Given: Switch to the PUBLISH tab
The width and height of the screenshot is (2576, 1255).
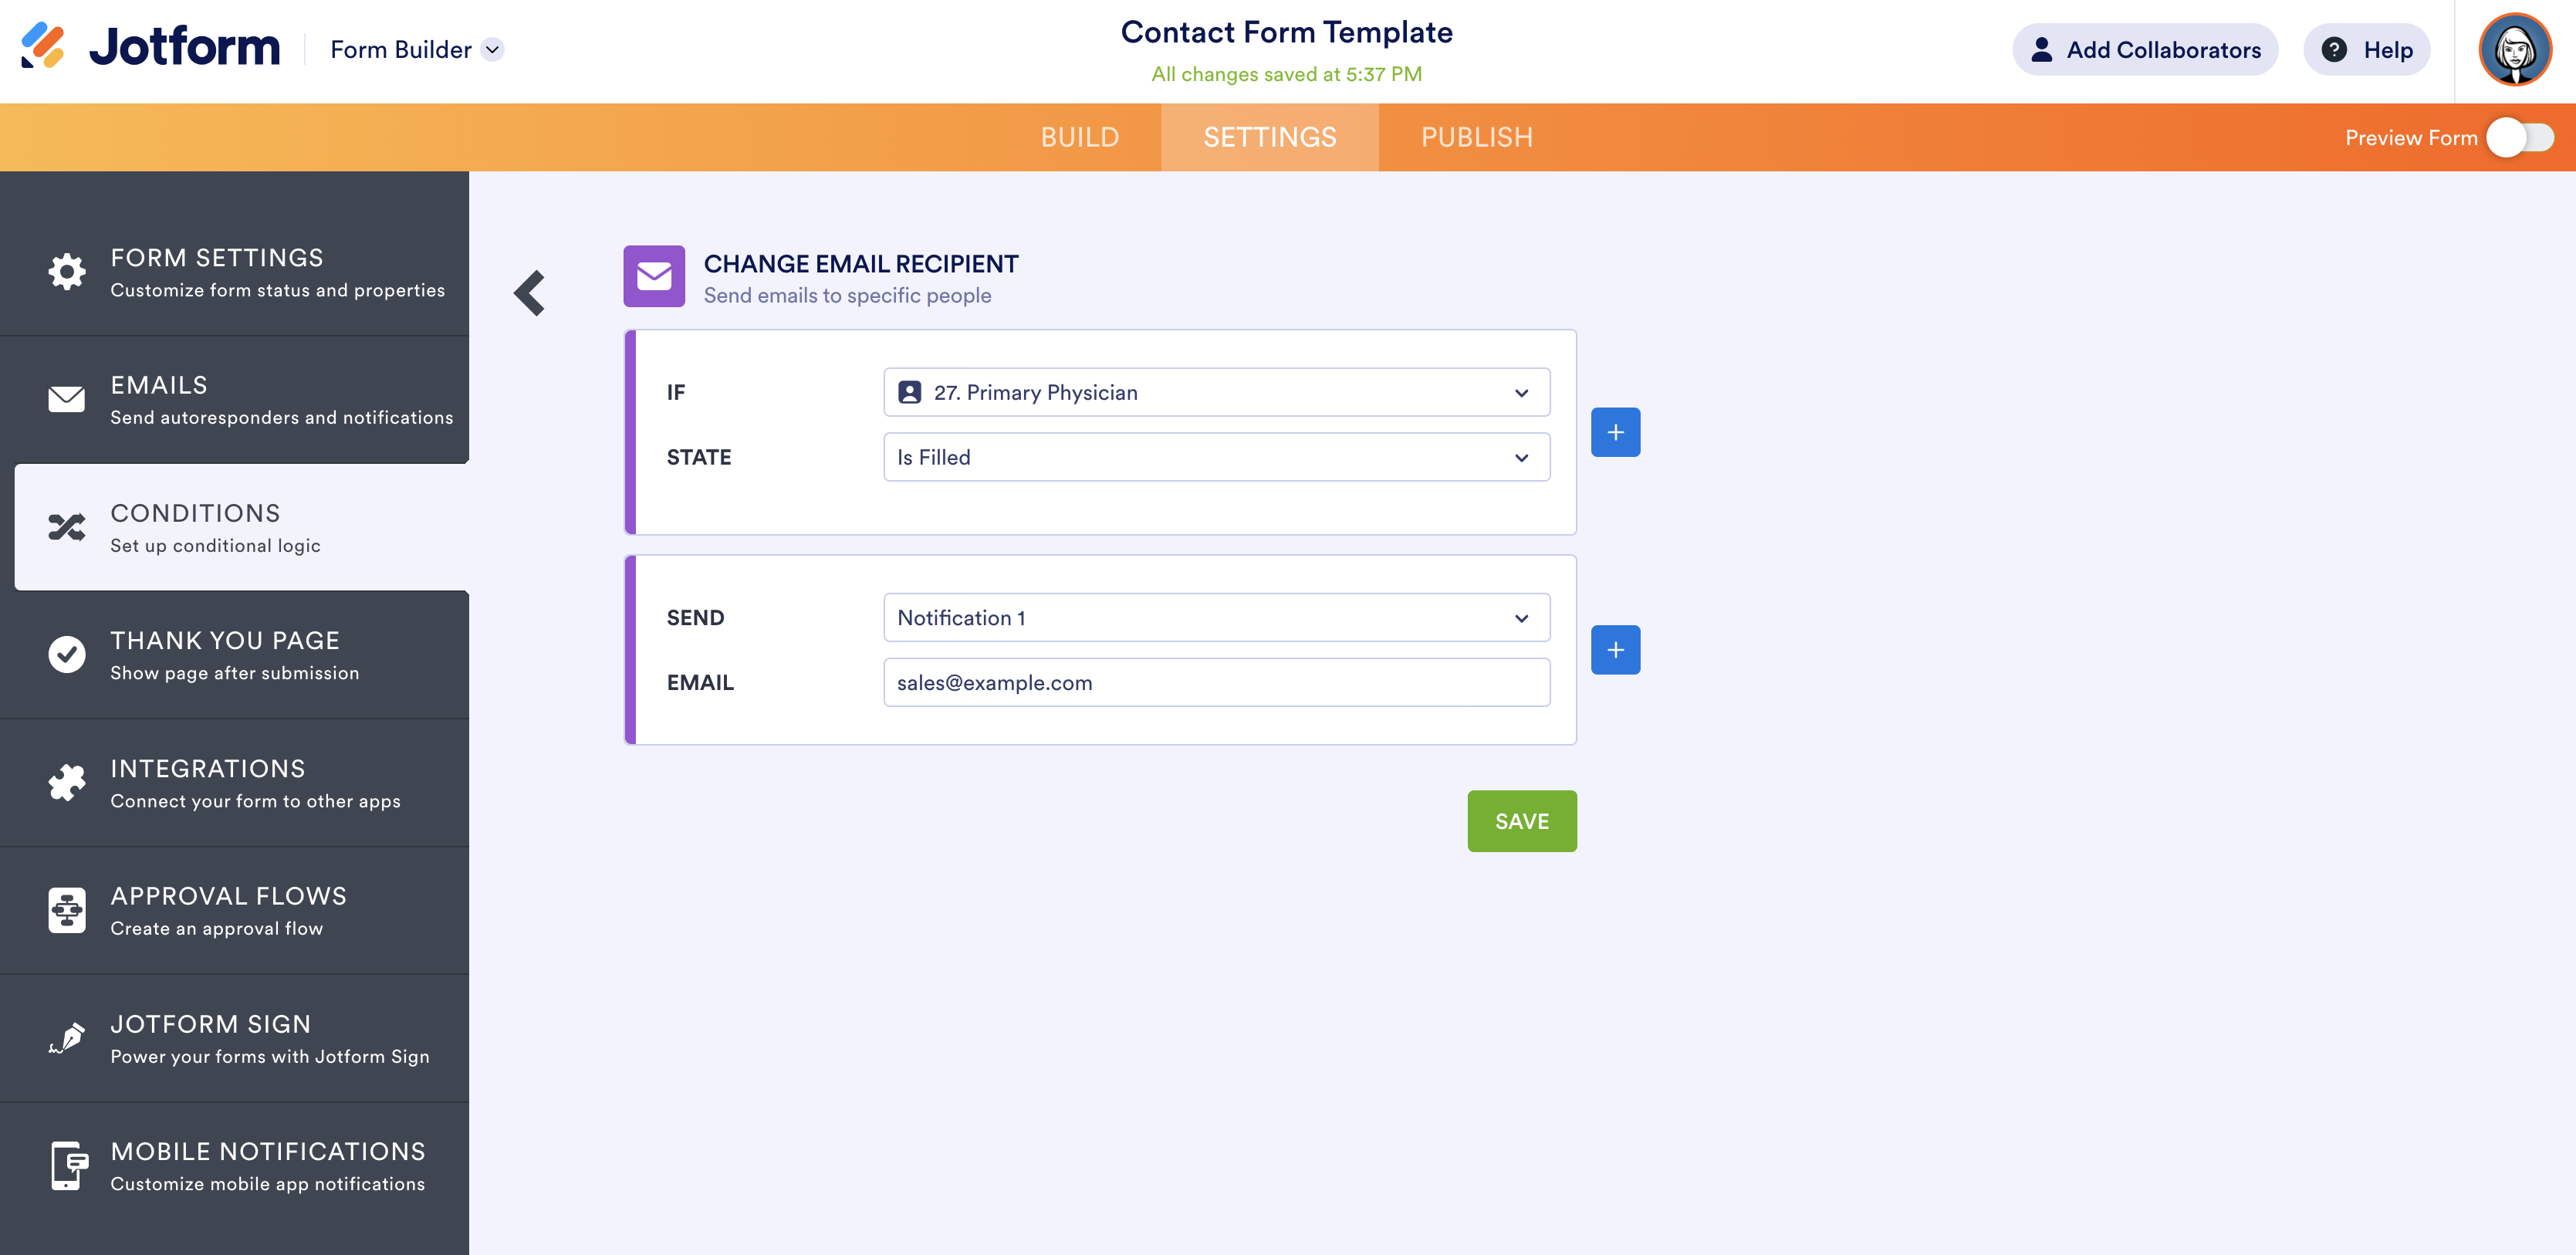Looking at the screenshot, I should click(1476, 138).
